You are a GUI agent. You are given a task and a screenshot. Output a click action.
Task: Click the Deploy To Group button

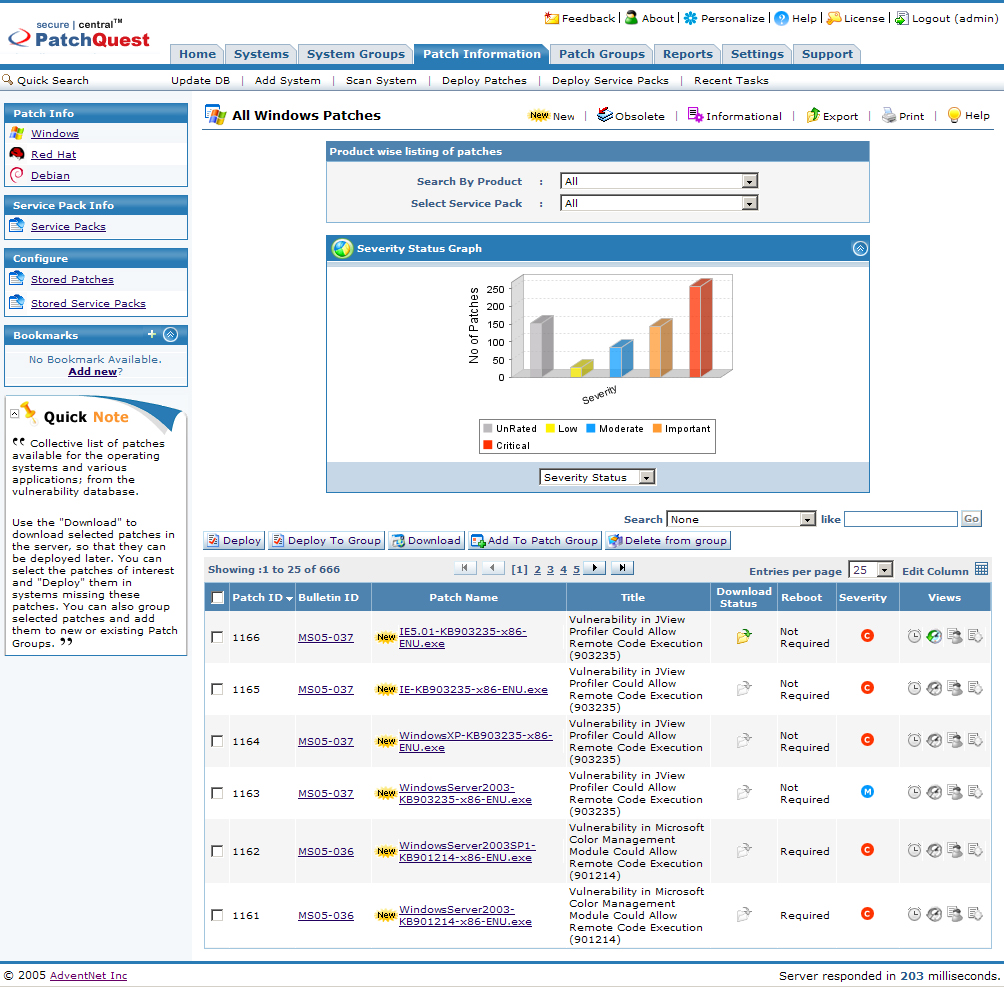point(327,541)
